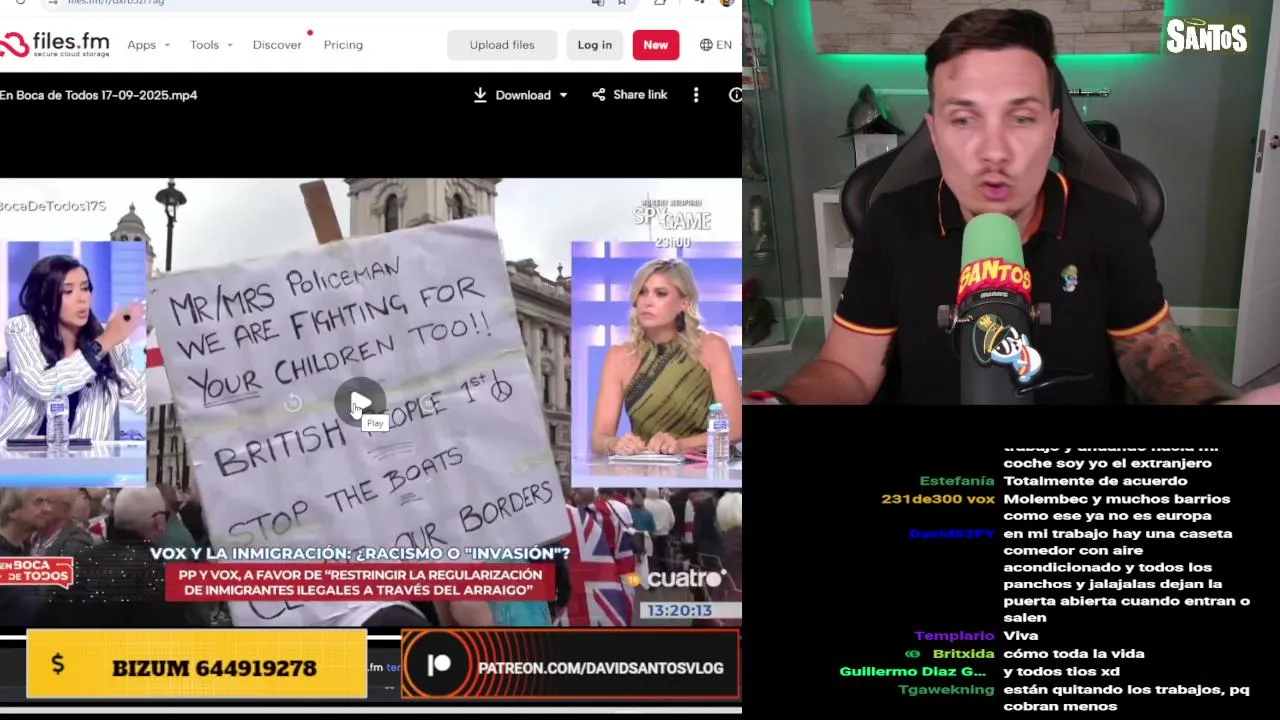Click chat username Guillermo Diaz G...

point(913,672)
